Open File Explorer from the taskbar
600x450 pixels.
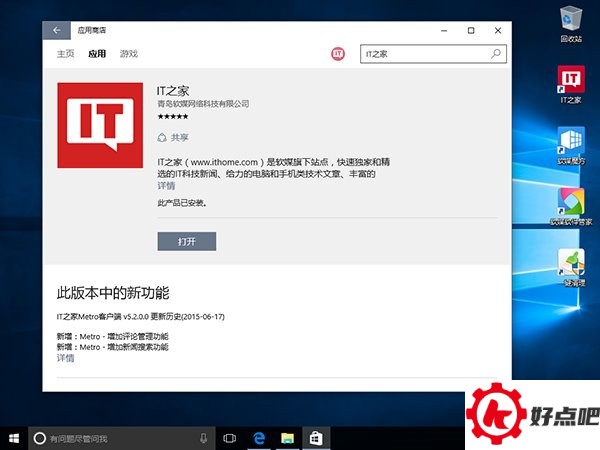point(286,438)
